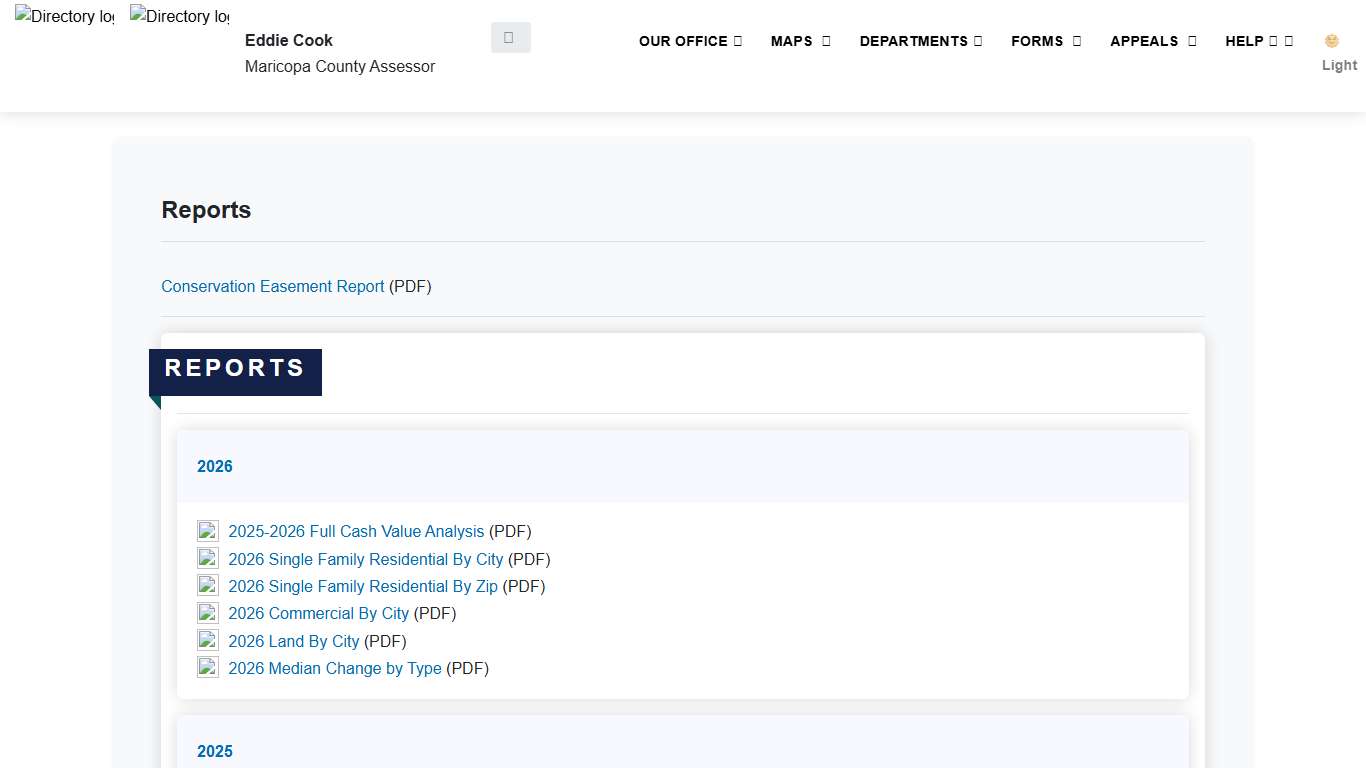Image resolution: width=1366 pixels, height=768 pixels.
Task: Click the search button in the header
Action: click(510, 37)
